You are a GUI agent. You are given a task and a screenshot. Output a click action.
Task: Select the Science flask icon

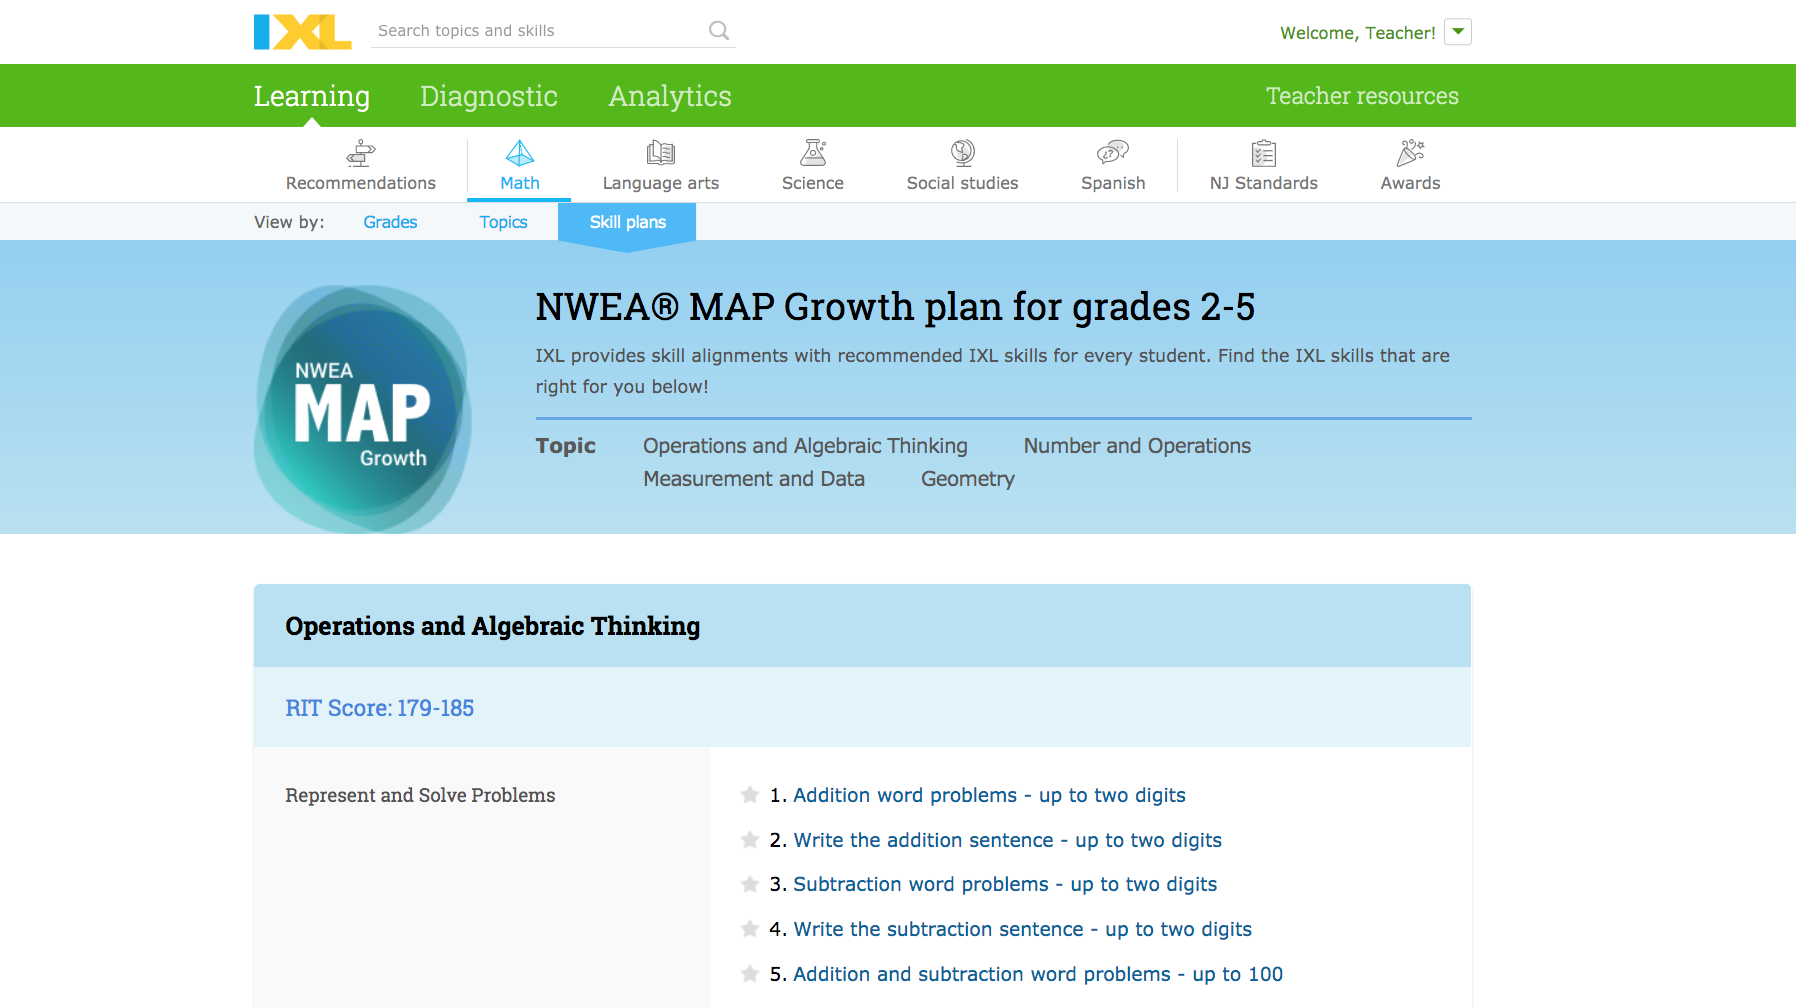[x=813, y=153]
